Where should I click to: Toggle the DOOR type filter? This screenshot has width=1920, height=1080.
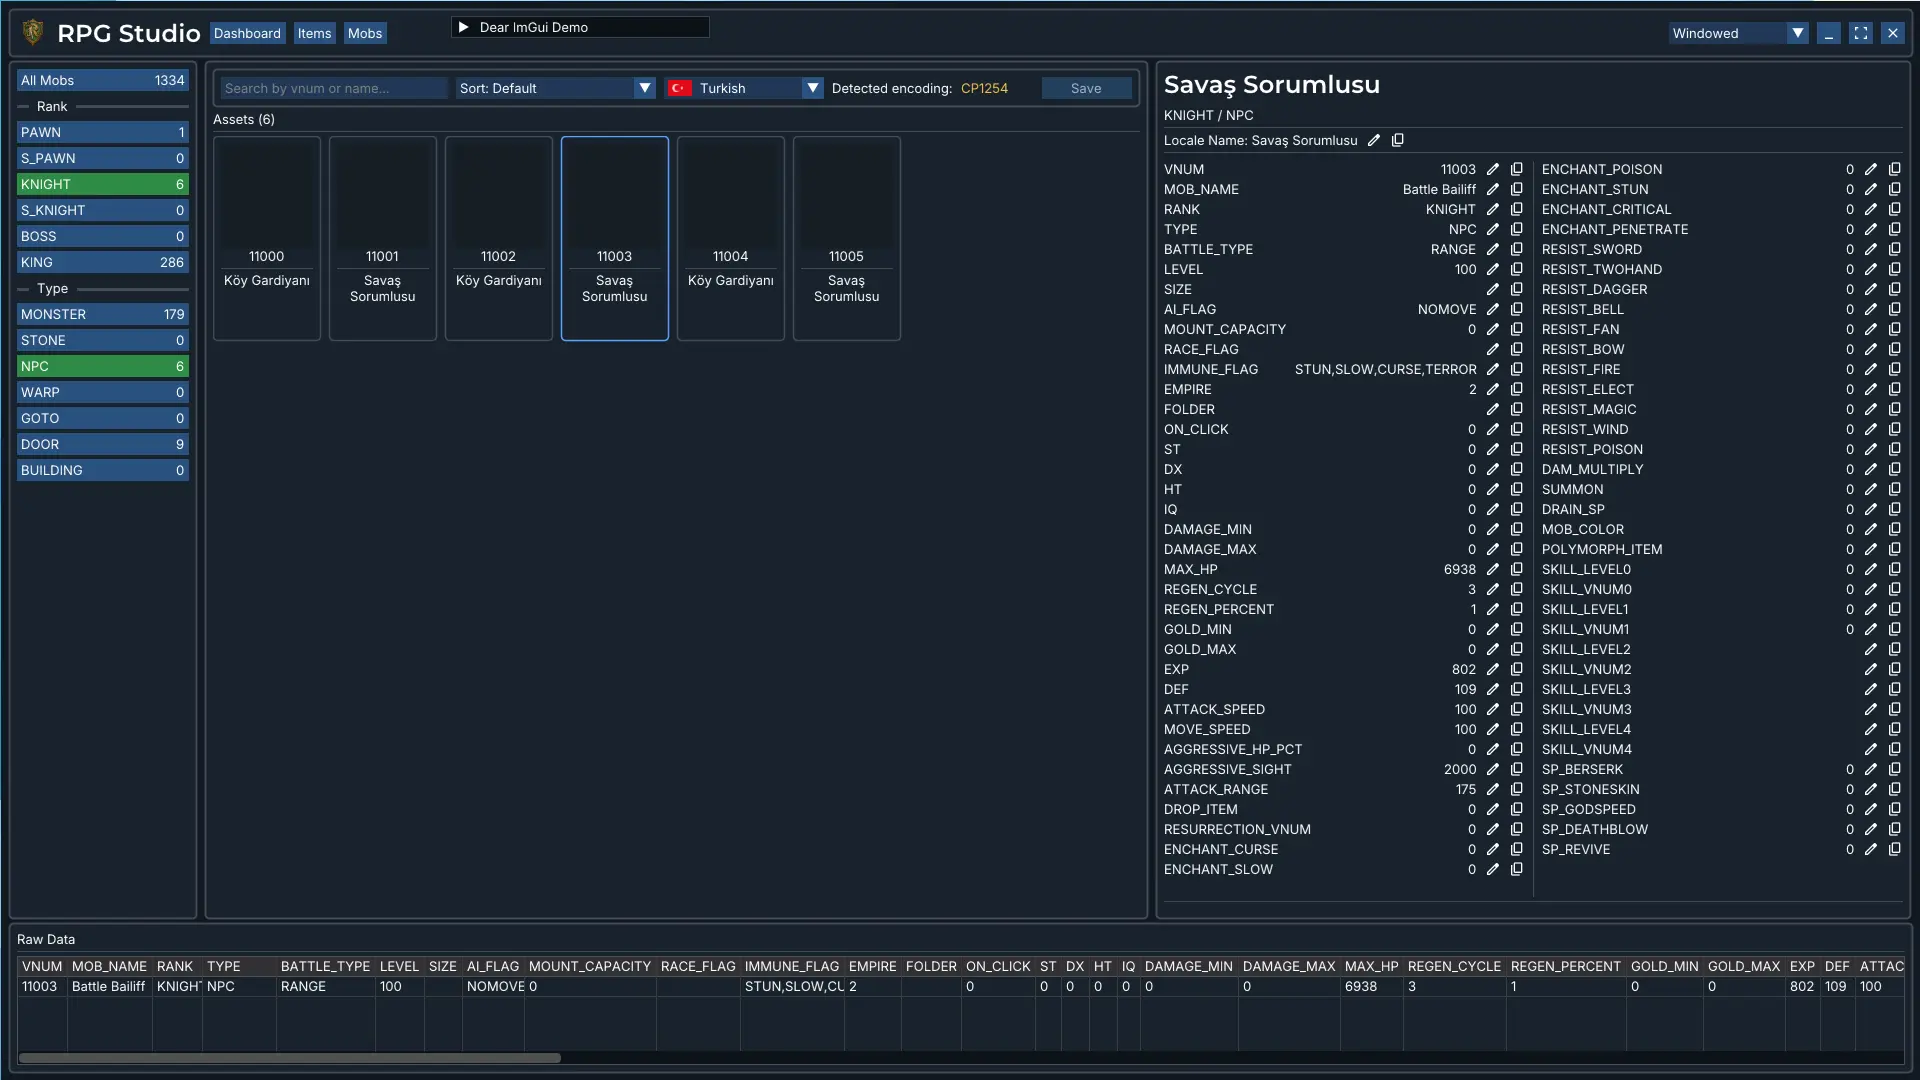click(x=103, y=444)
